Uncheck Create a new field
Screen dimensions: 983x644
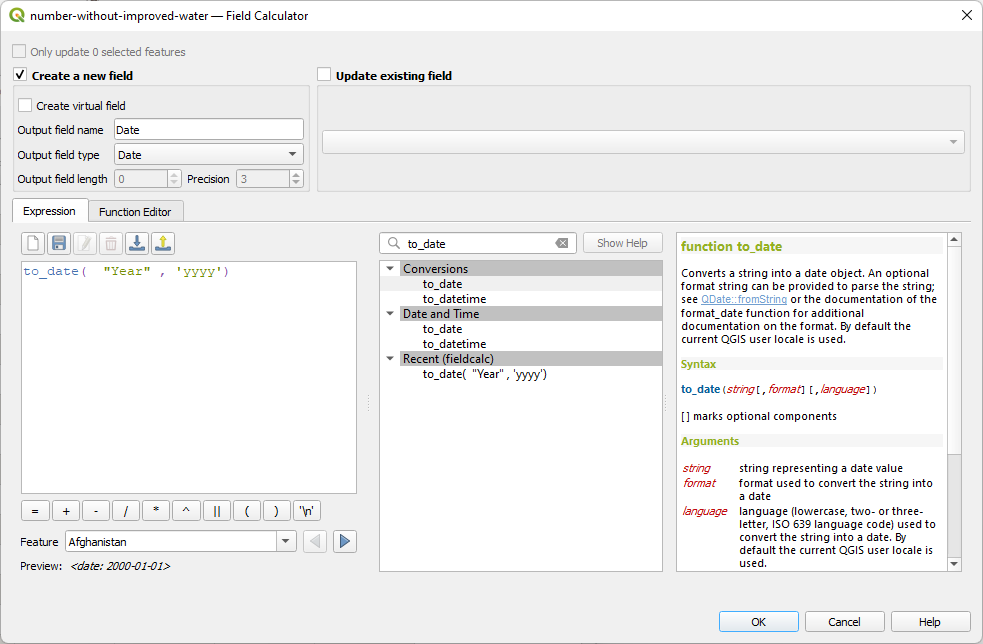pos(18,75)
